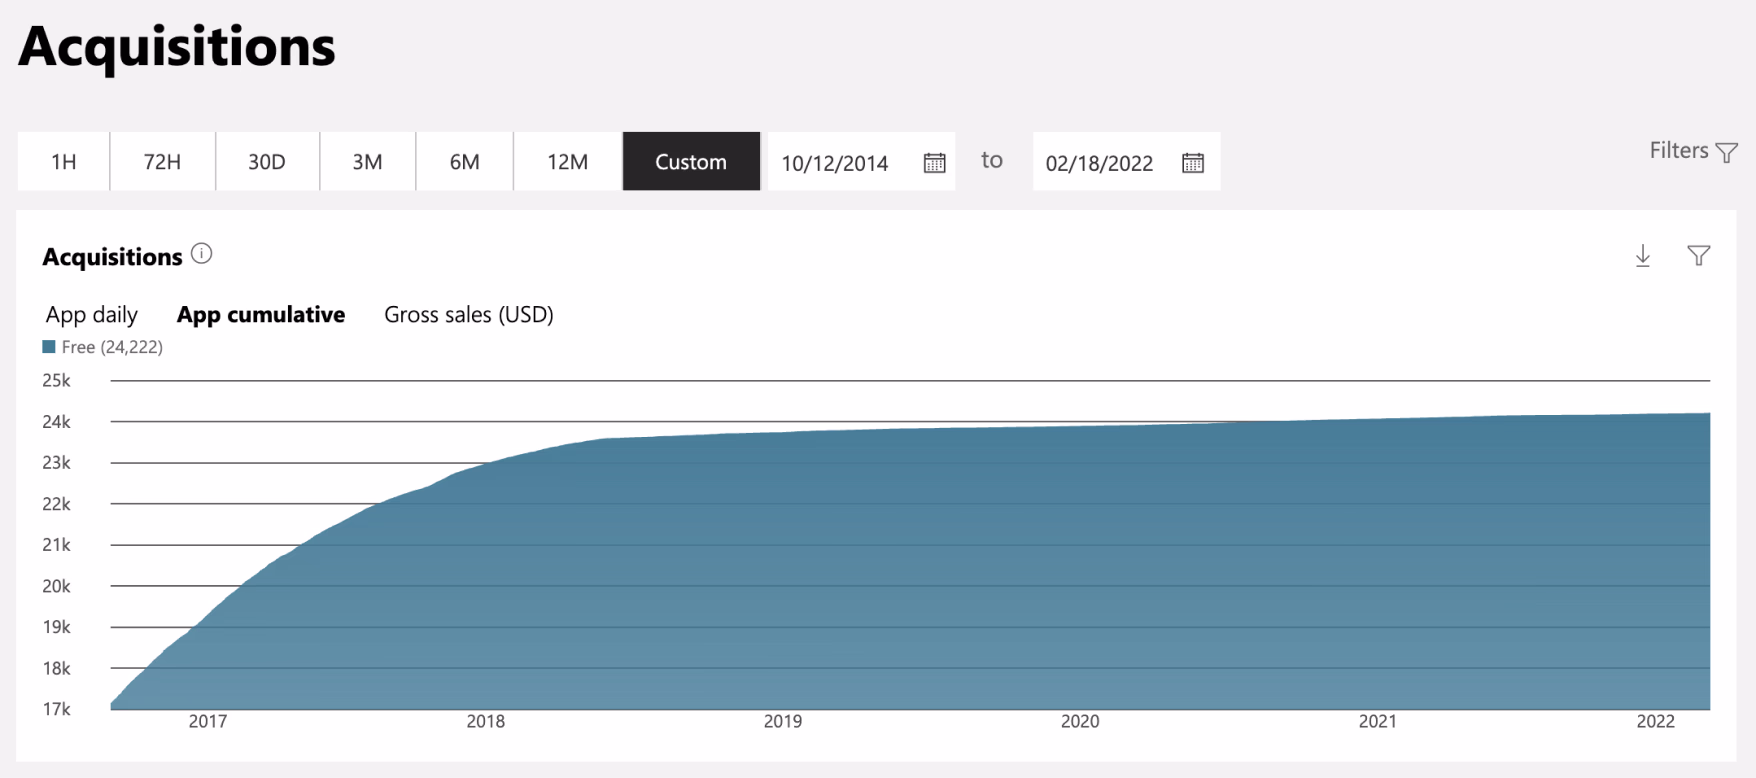
Task: Choose the 3M time range
Action: pyautogui.click(x=367, y=161)
